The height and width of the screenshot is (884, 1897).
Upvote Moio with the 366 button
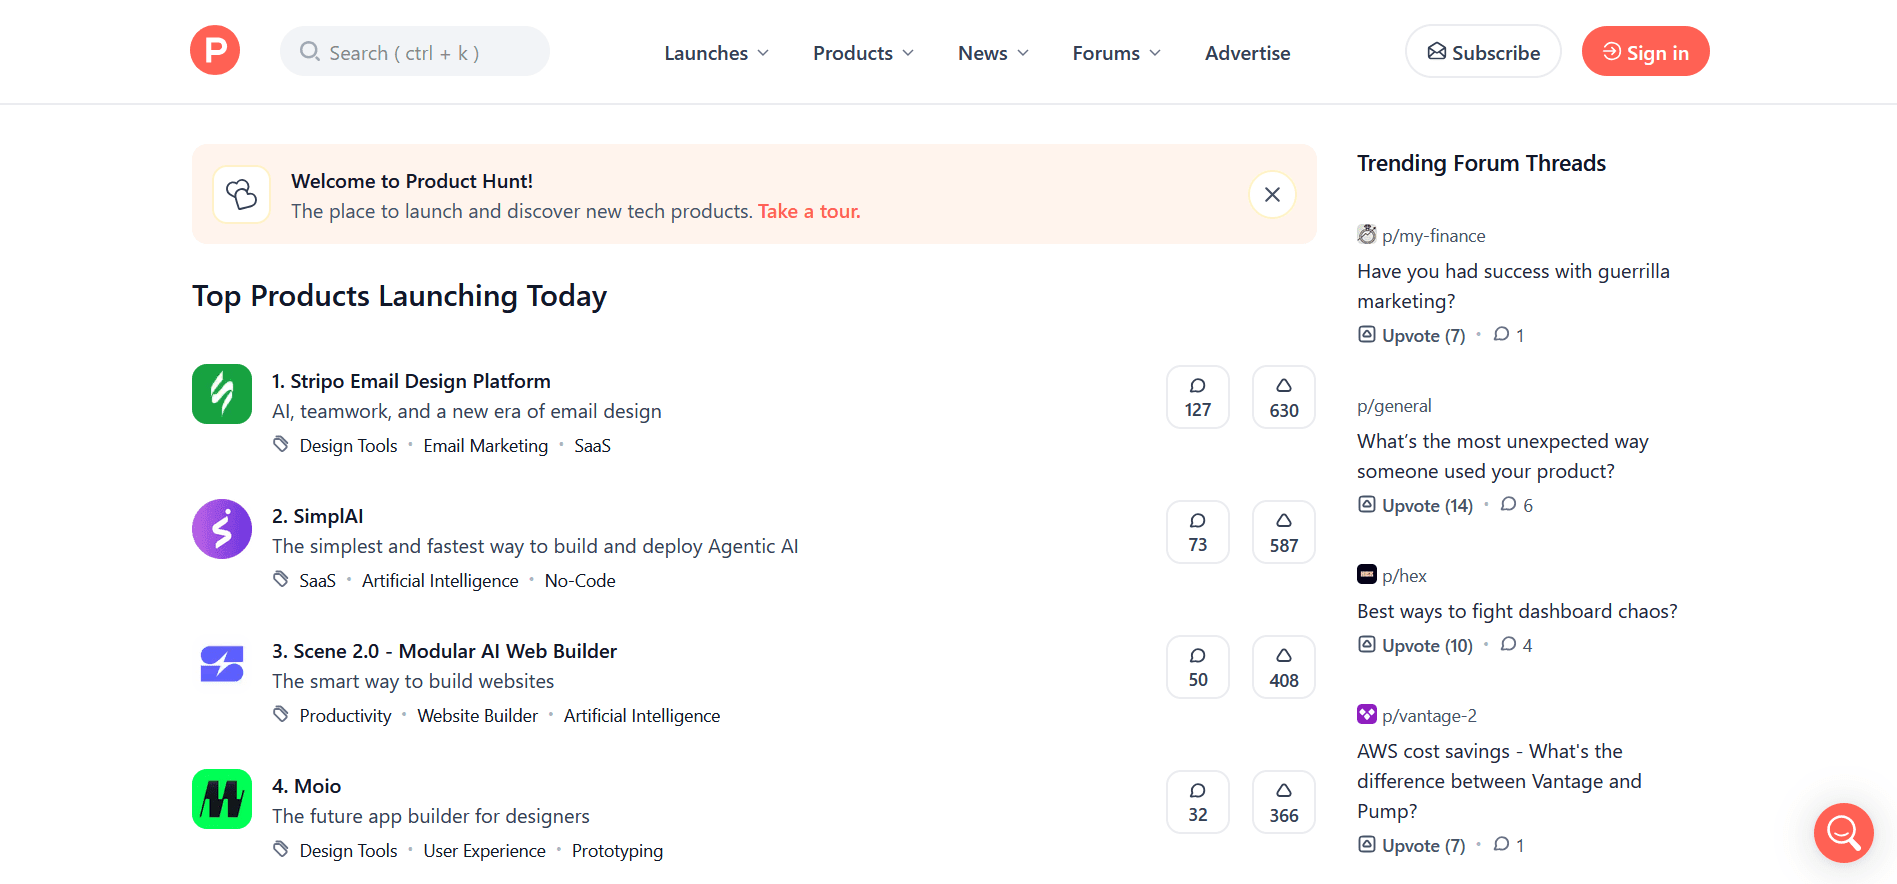coord(1284,802)
